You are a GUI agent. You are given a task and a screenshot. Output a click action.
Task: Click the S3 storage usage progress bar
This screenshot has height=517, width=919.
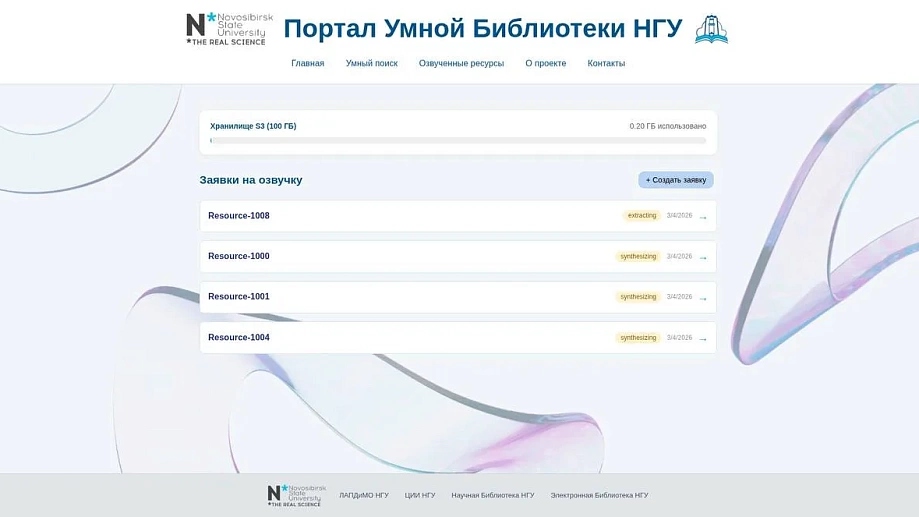point(458,141)
